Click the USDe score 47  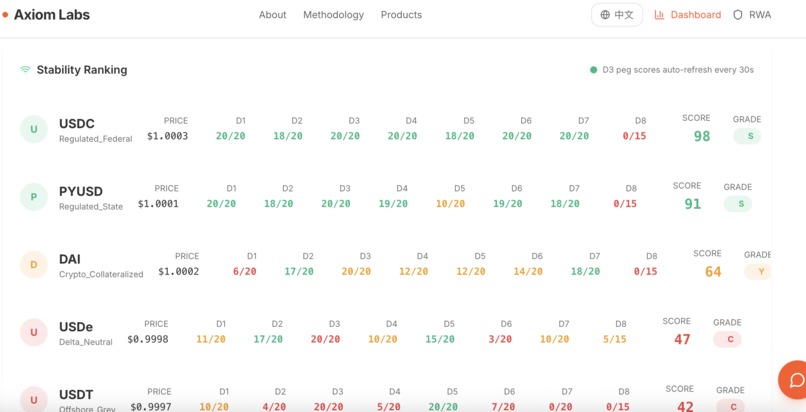click(682, 340)
